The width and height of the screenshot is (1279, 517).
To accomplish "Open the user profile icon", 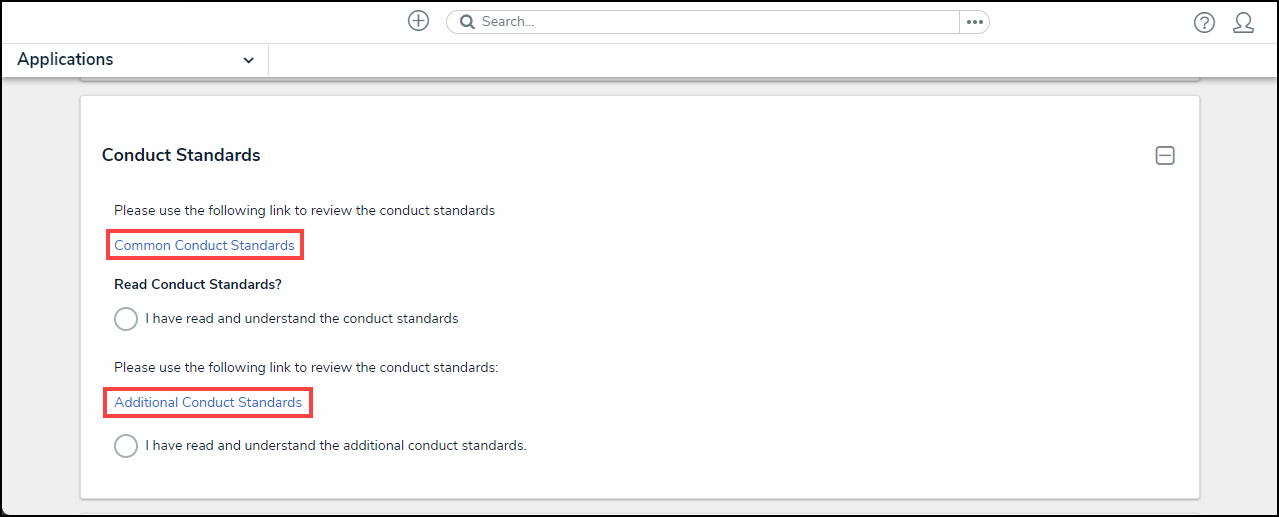I will tap(1243, 23).
